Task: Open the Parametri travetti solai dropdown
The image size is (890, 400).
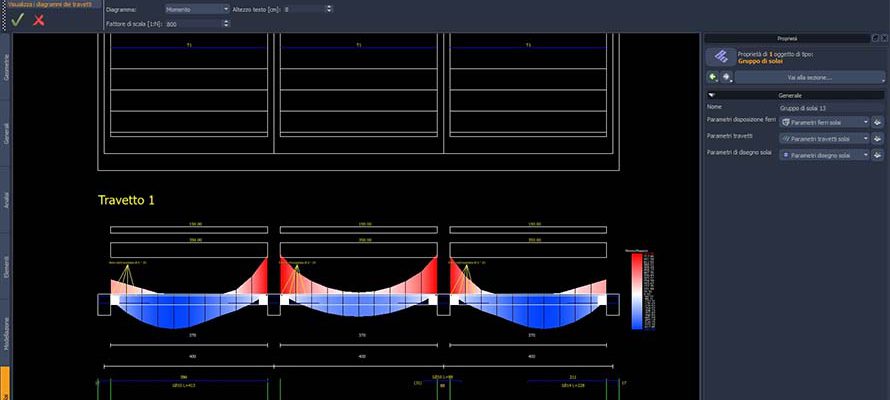Action: [x=824, y=138]
